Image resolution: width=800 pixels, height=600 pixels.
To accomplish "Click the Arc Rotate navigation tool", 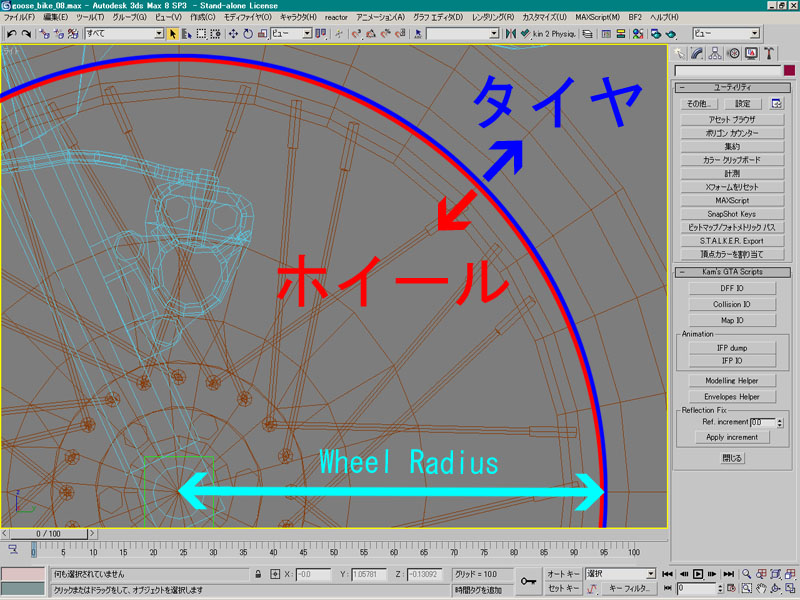I will 776,588.
